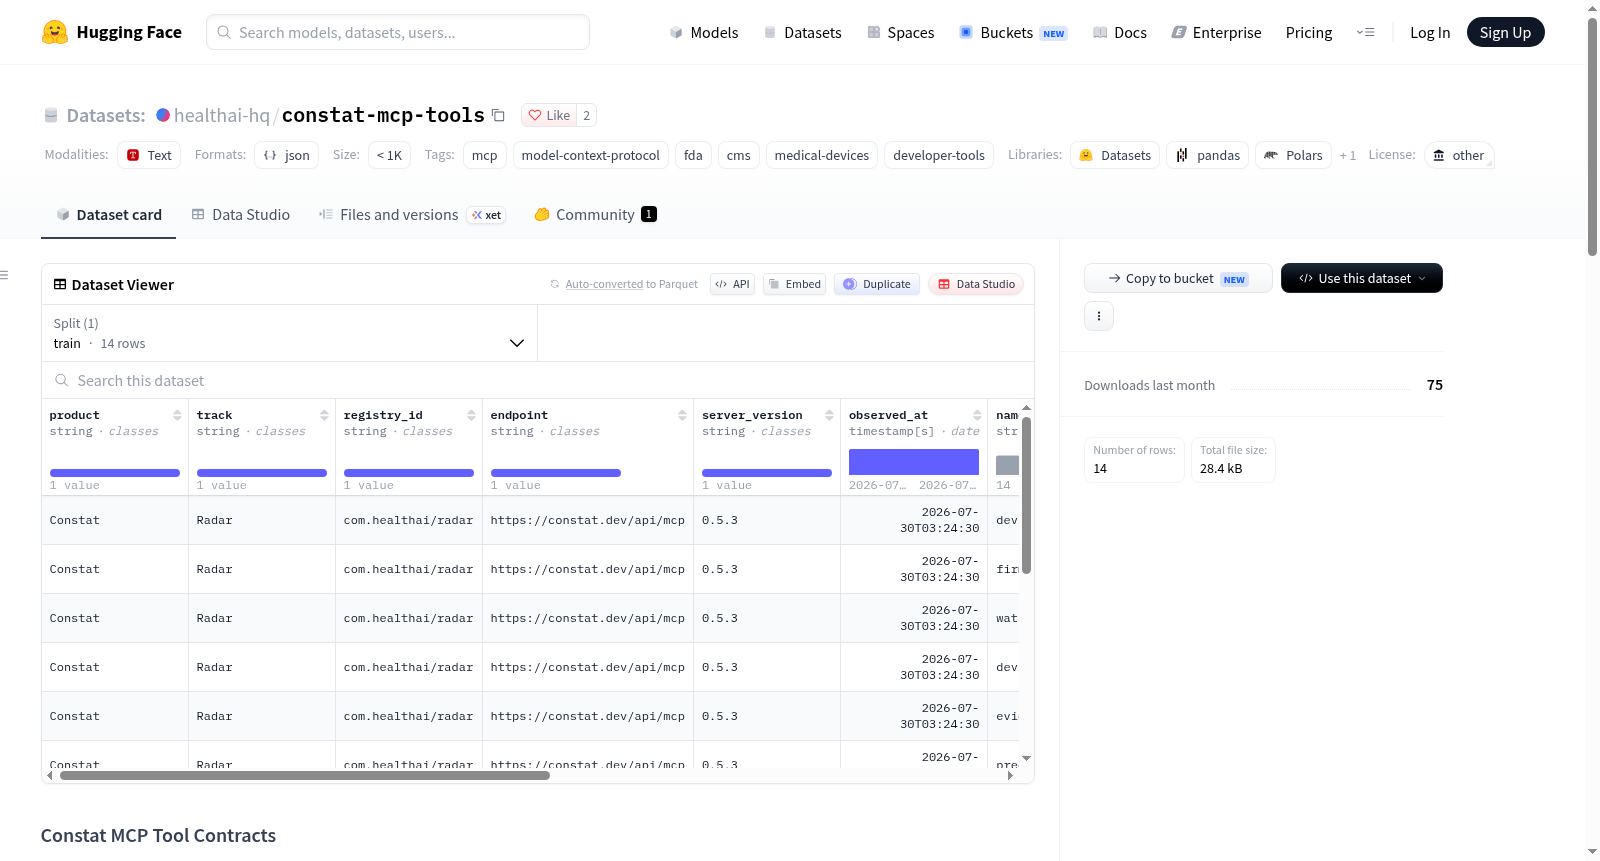
Task: Open the Enterprise page
Action: click(x=1216, y=32)
